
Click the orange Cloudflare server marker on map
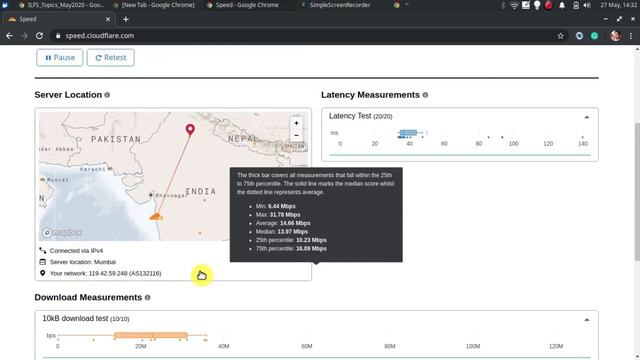pyautogui.click(x=156, y=216)
